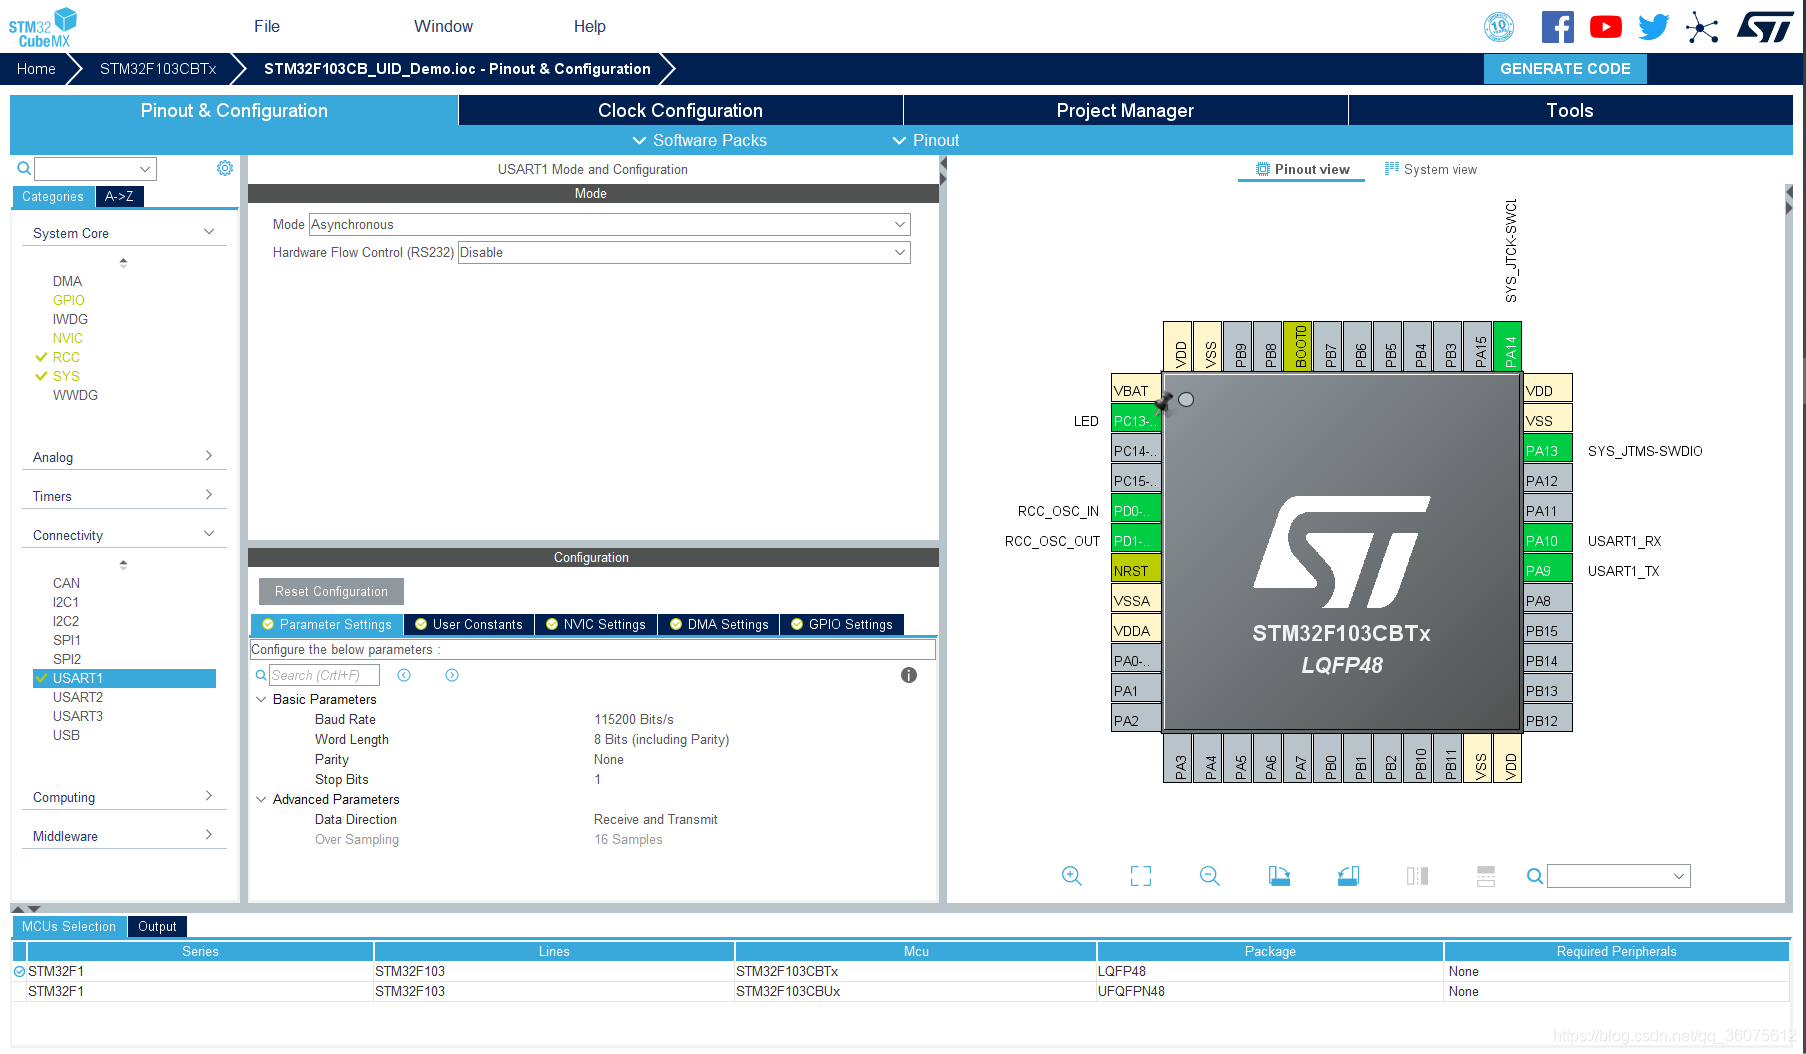This screenshot has width=1806, height=1054.
Task: Go to next parameter search result
Action: (452, 675)
